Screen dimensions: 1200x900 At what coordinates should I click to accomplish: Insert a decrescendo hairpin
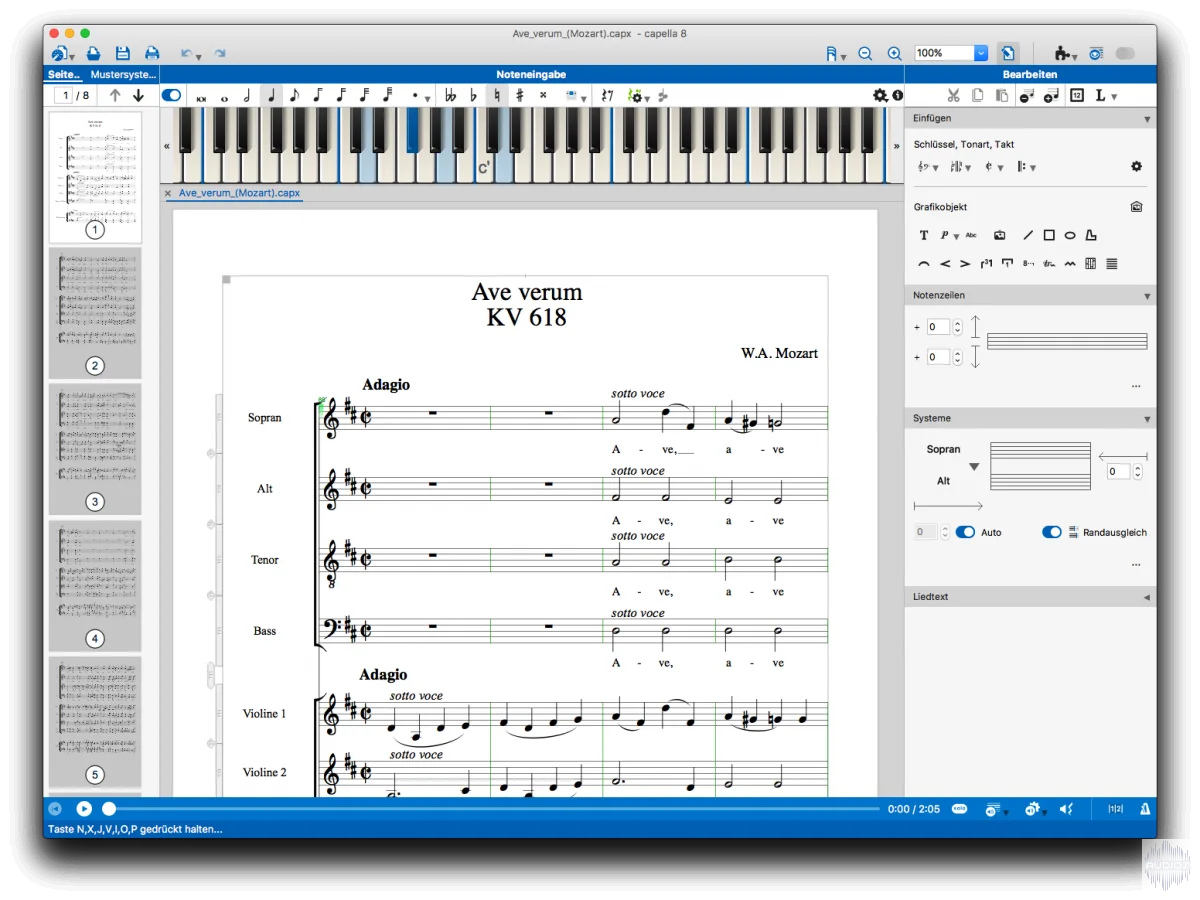click(965, 264)
